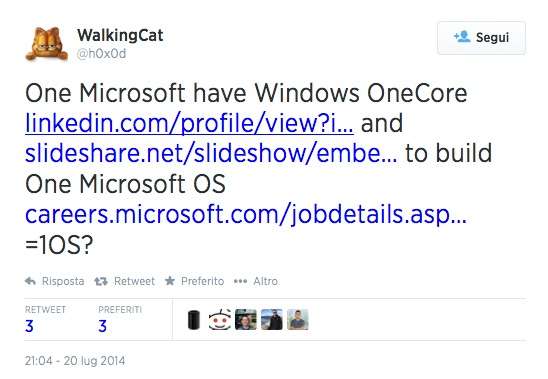The width and height of the screenshot is (548, 379).
Task: Click the Retweet action label
Action: (x=134, y=281)
